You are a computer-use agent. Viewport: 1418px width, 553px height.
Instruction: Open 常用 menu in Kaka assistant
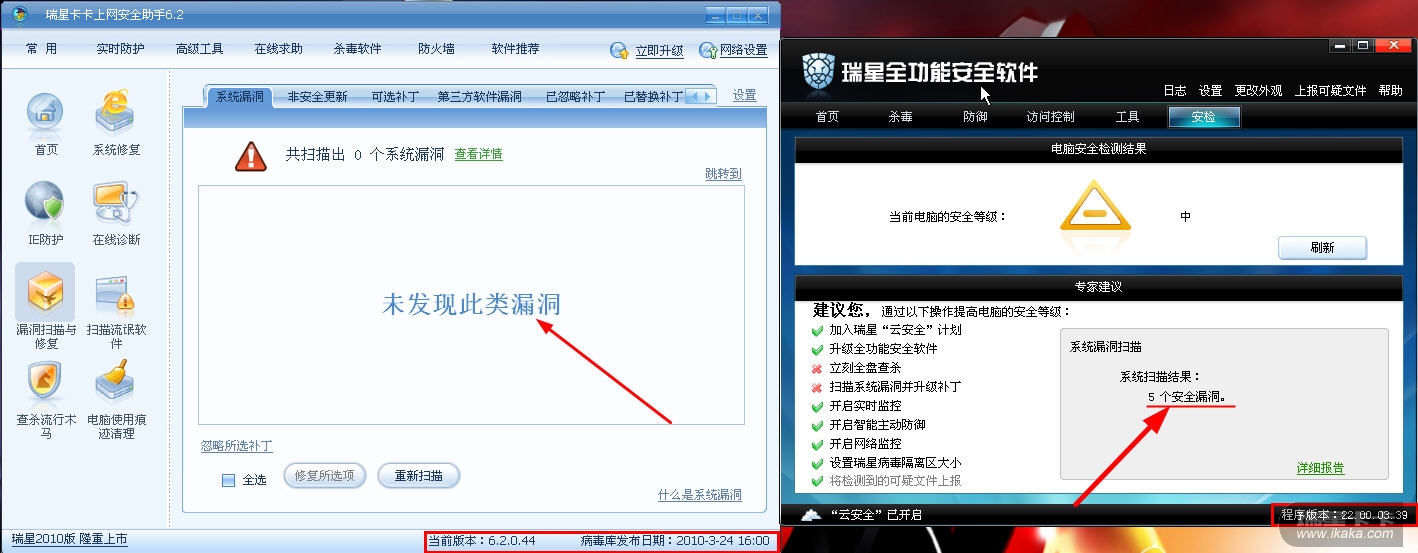[x=42, y=49]
